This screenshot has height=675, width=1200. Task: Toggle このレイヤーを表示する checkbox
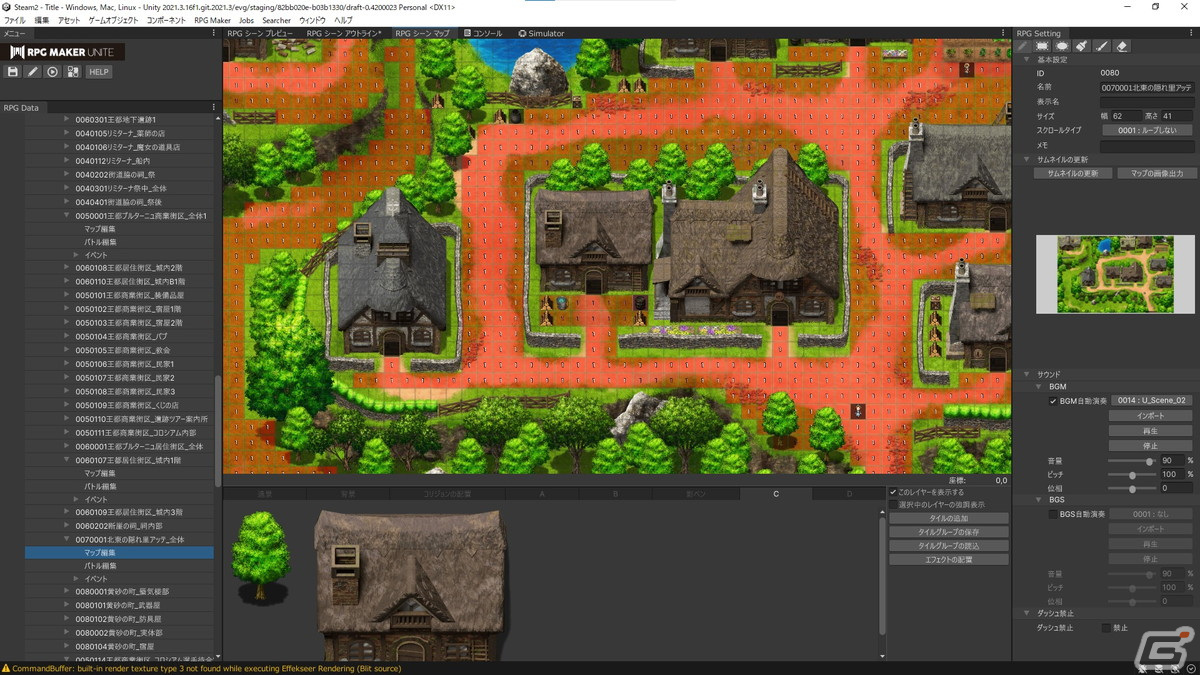[x=894, y=492]
